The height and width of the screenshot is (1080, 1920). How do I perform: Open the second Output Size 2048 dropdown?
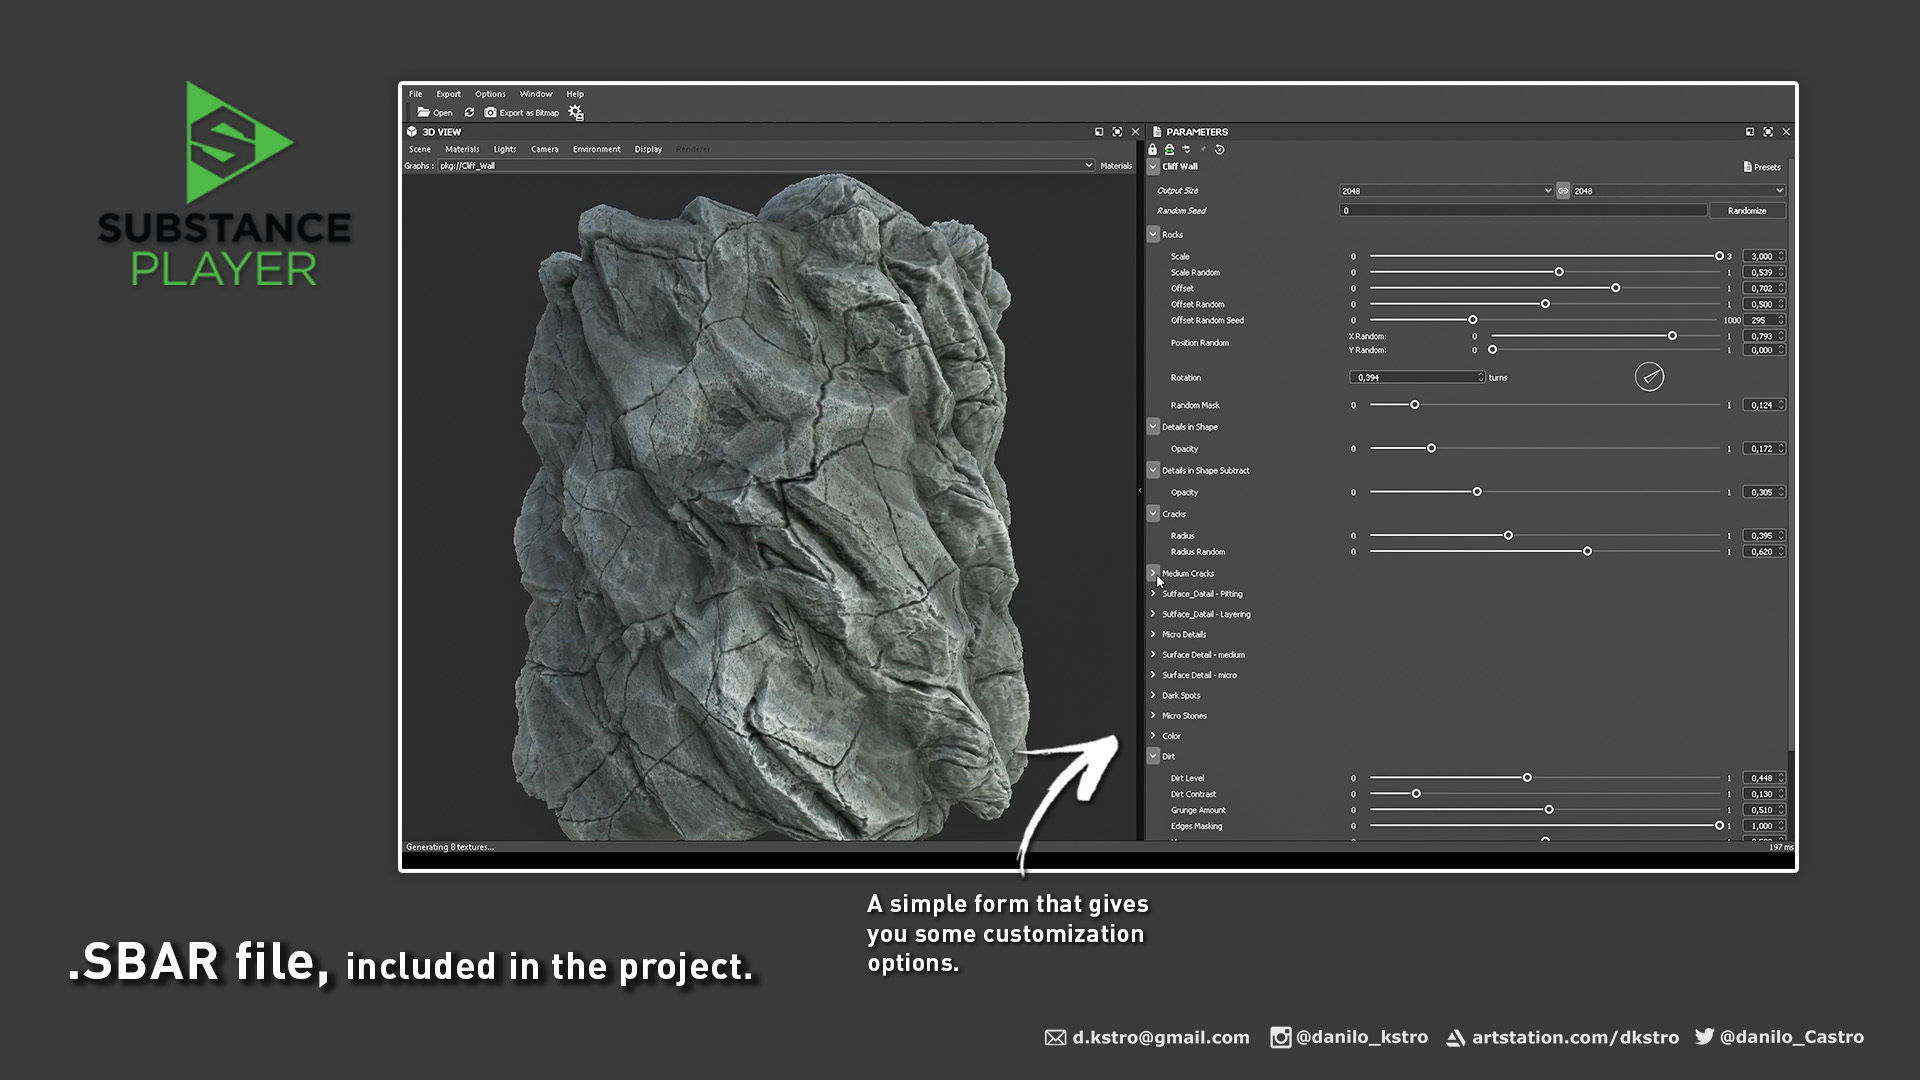coord(1678,191)
